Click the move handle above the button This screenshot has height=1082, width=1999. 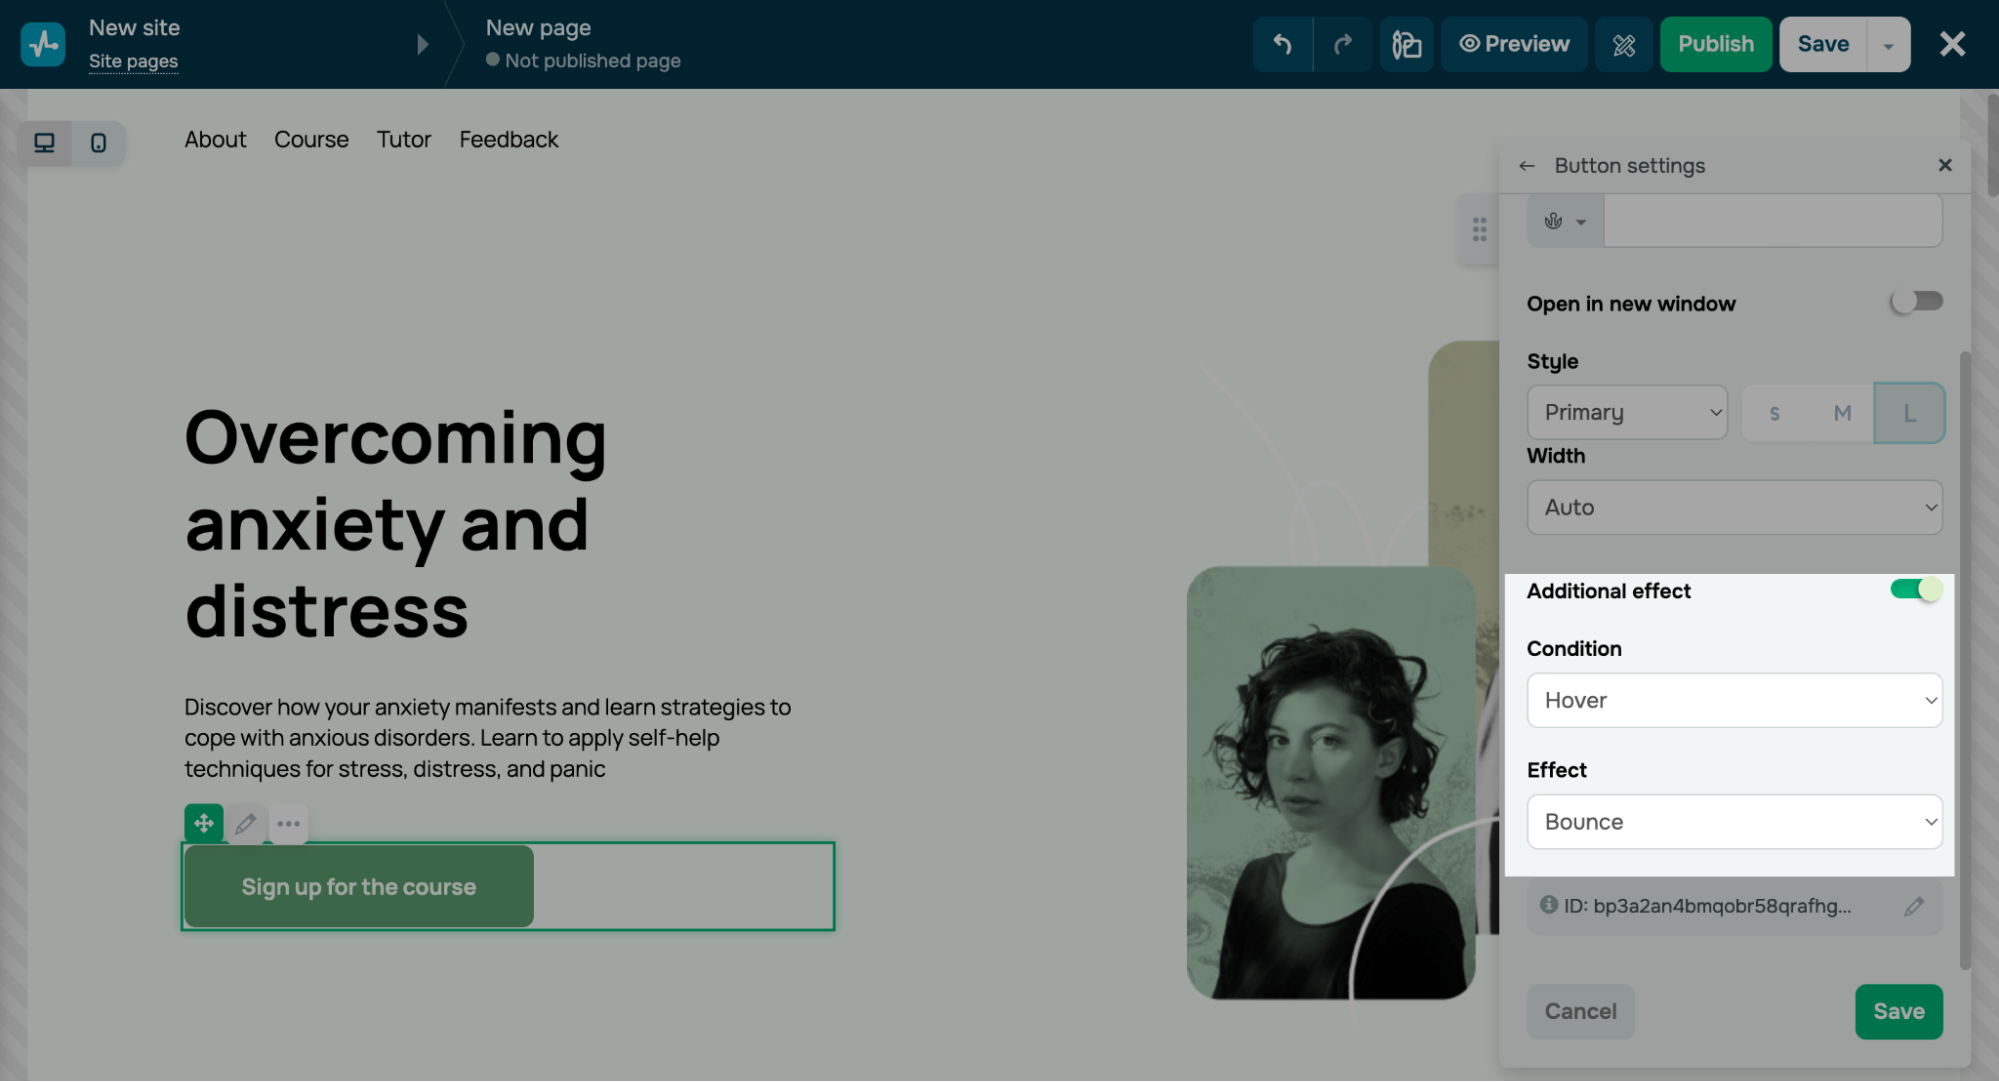[204, 824]
